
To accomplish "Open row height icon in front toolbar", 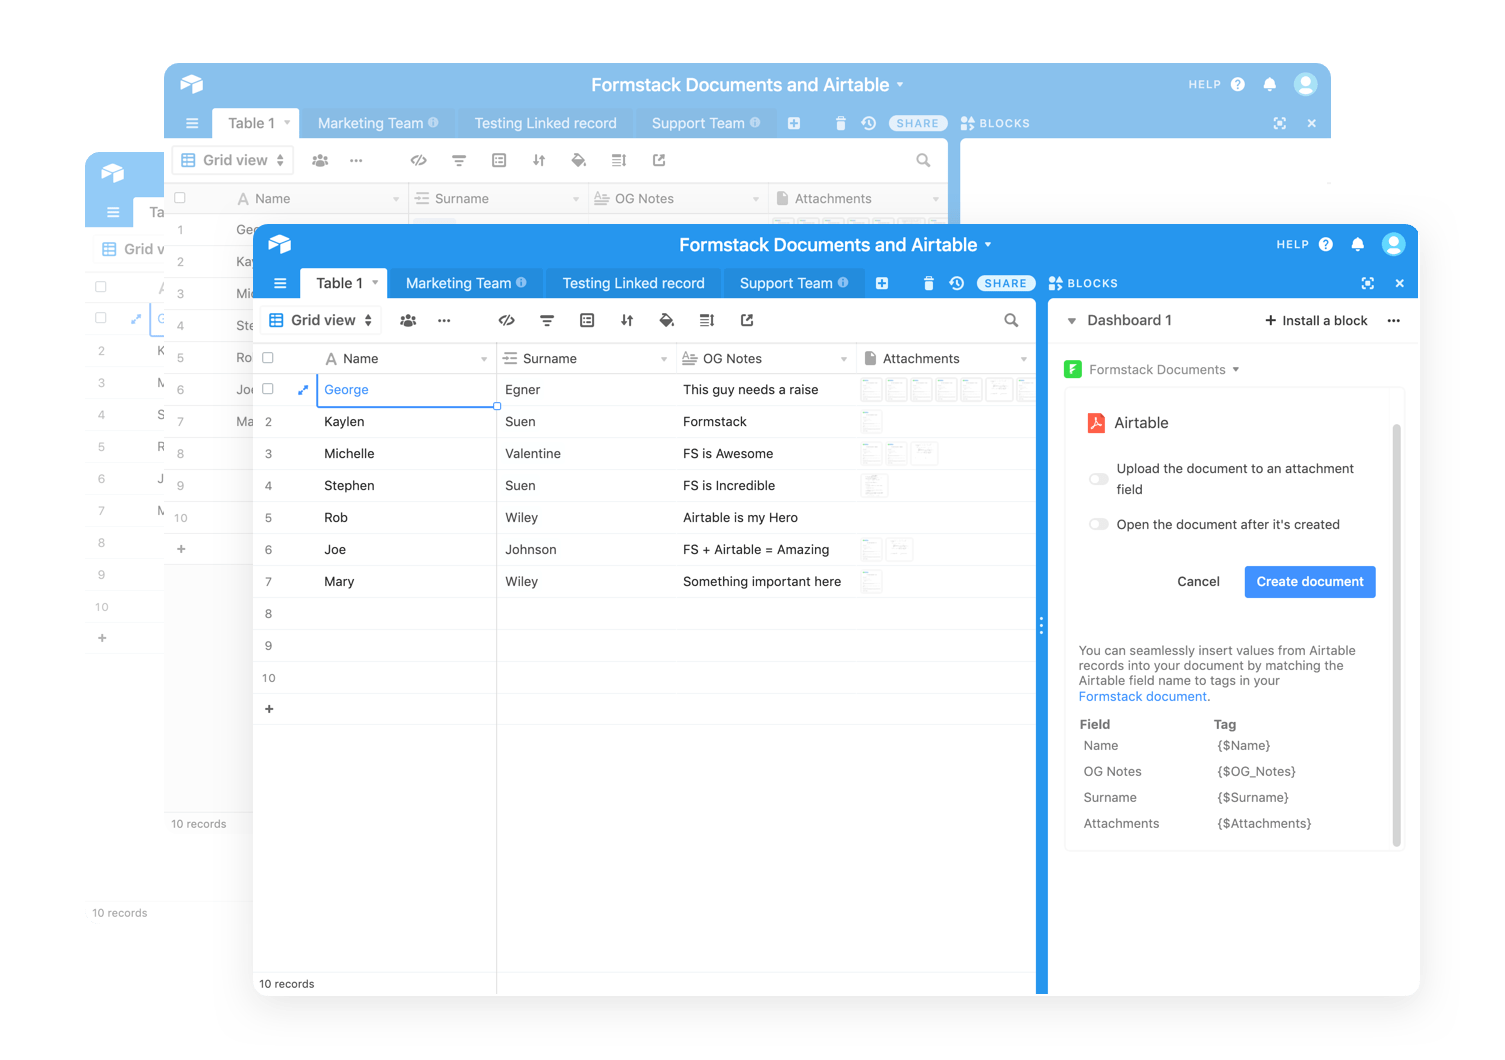I will click(x=707, y=320).
